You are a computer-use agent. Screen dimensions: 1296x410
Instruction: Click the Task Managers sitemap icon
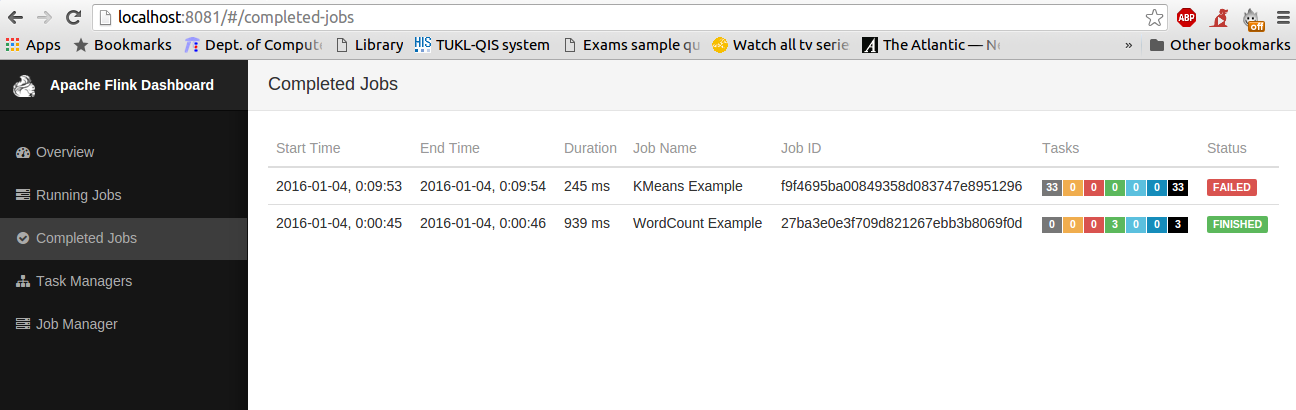[x=24, y=282]
